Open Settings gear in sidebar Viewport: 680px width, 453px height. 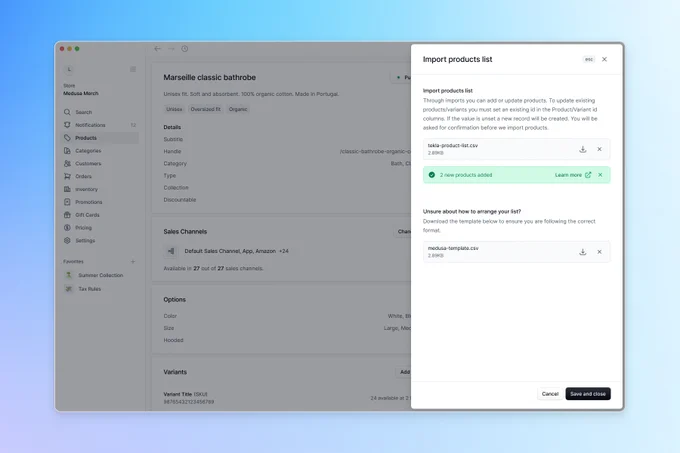pos(67,240)
